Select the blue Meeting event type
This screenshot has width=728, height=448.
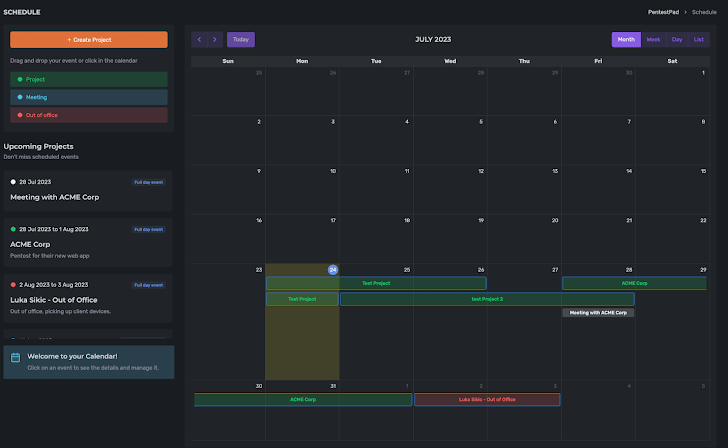[89, 97]
